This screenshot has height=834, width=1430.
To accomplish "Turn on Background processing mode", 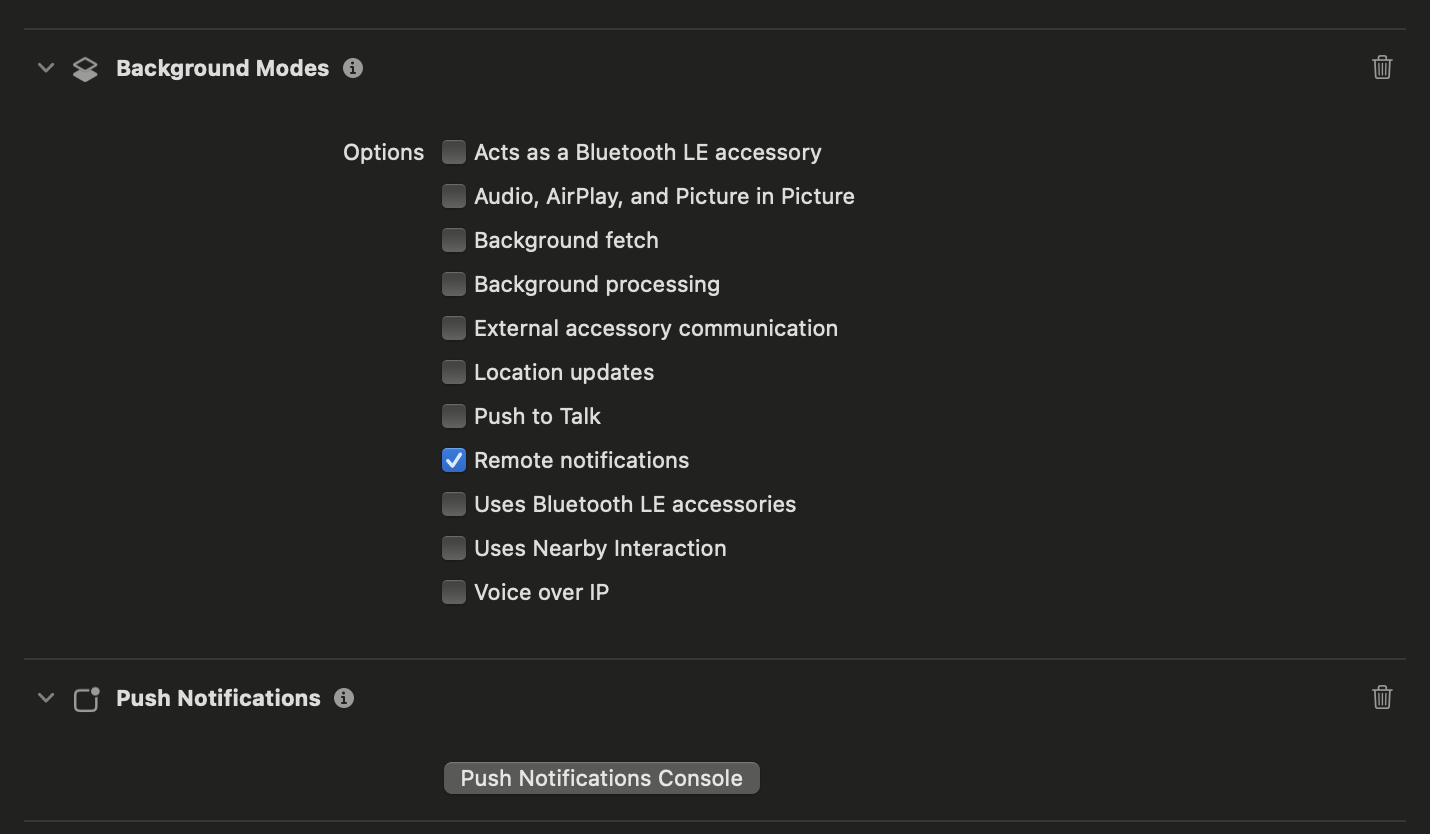I will click(x=454, y=284).
